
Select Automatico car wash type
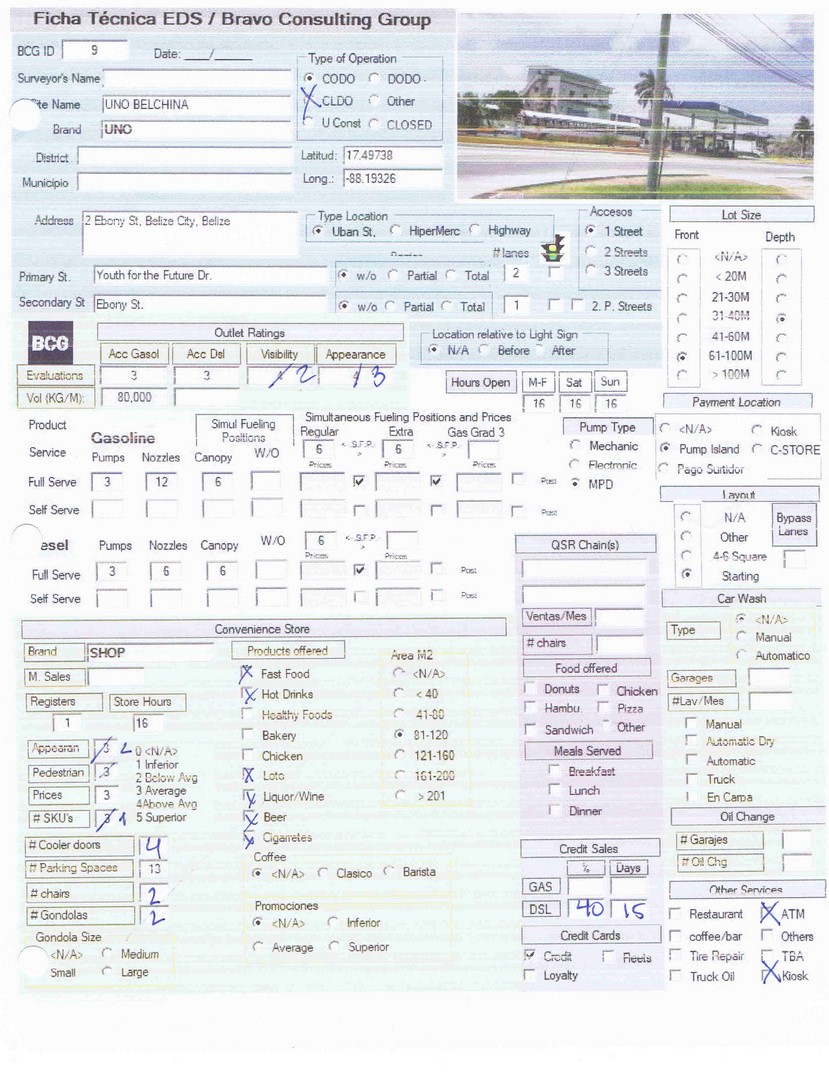(x=742, y=655)
